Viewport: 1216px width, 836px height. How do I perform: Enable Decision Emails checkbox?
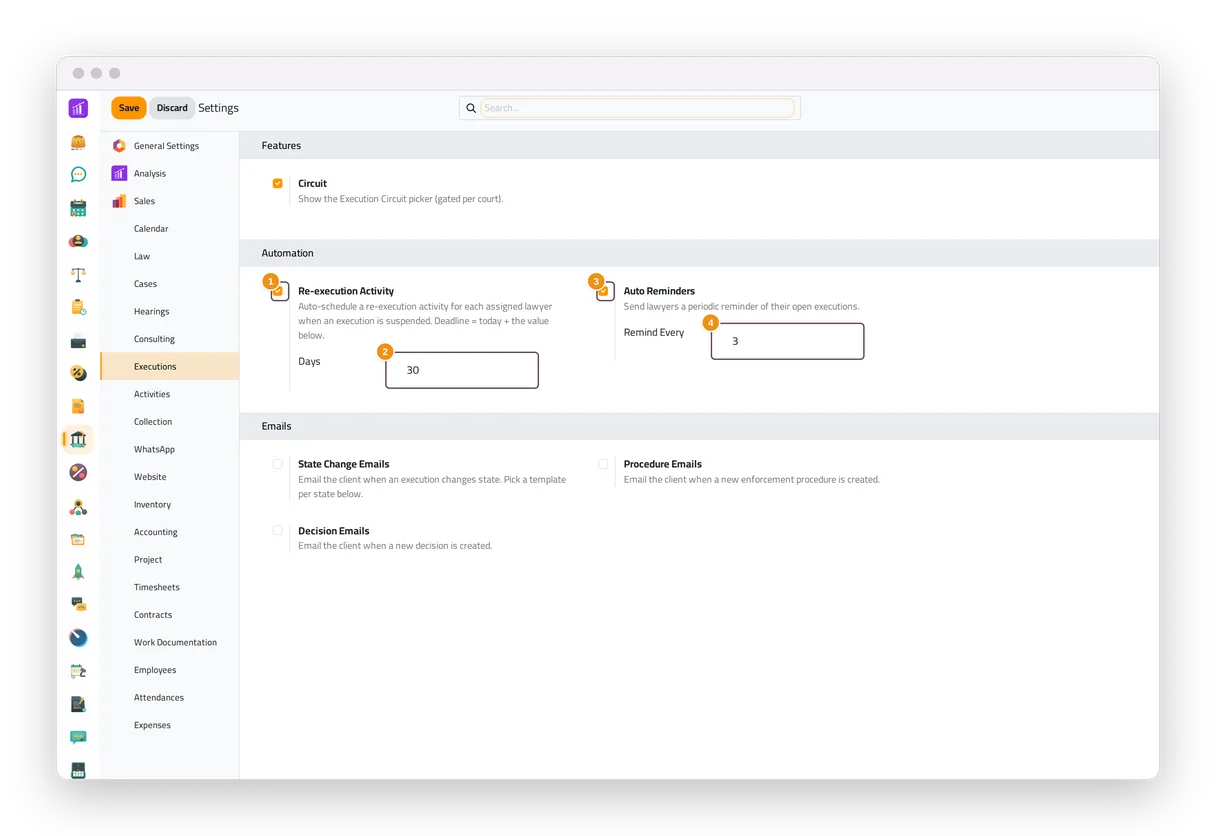[x=278, y=531]
